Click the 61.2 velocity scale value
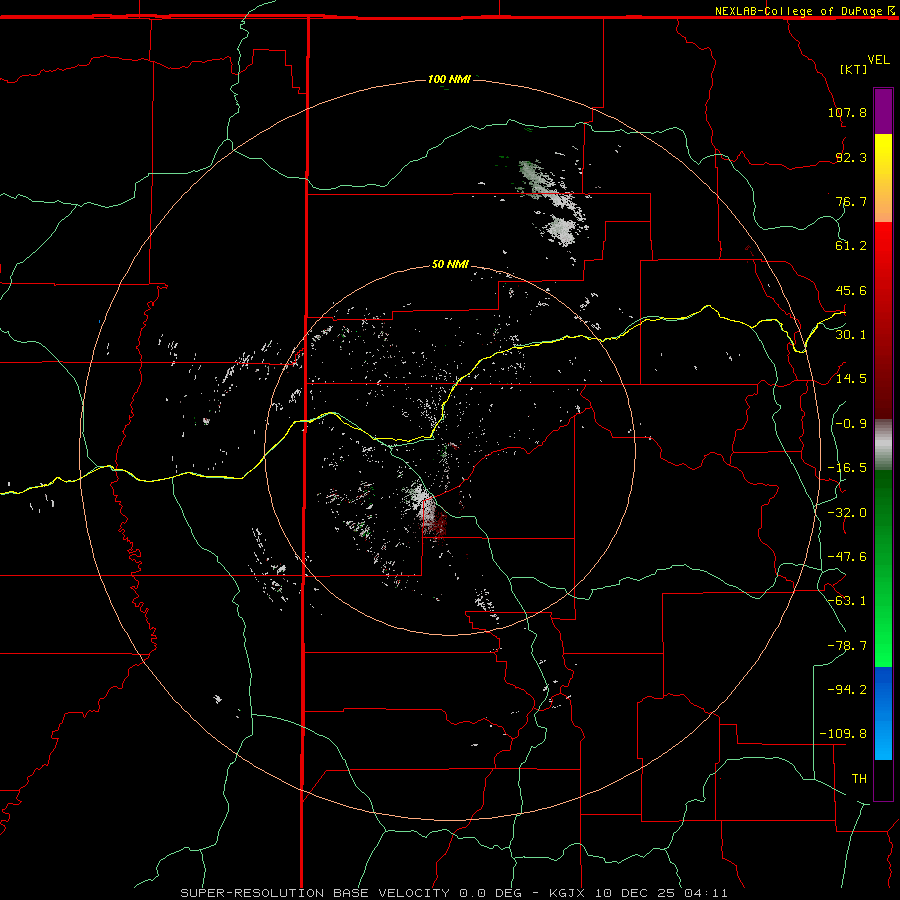The width and height of the screenshot is (900, 900). pyautogui.click(x=851, y=246)
